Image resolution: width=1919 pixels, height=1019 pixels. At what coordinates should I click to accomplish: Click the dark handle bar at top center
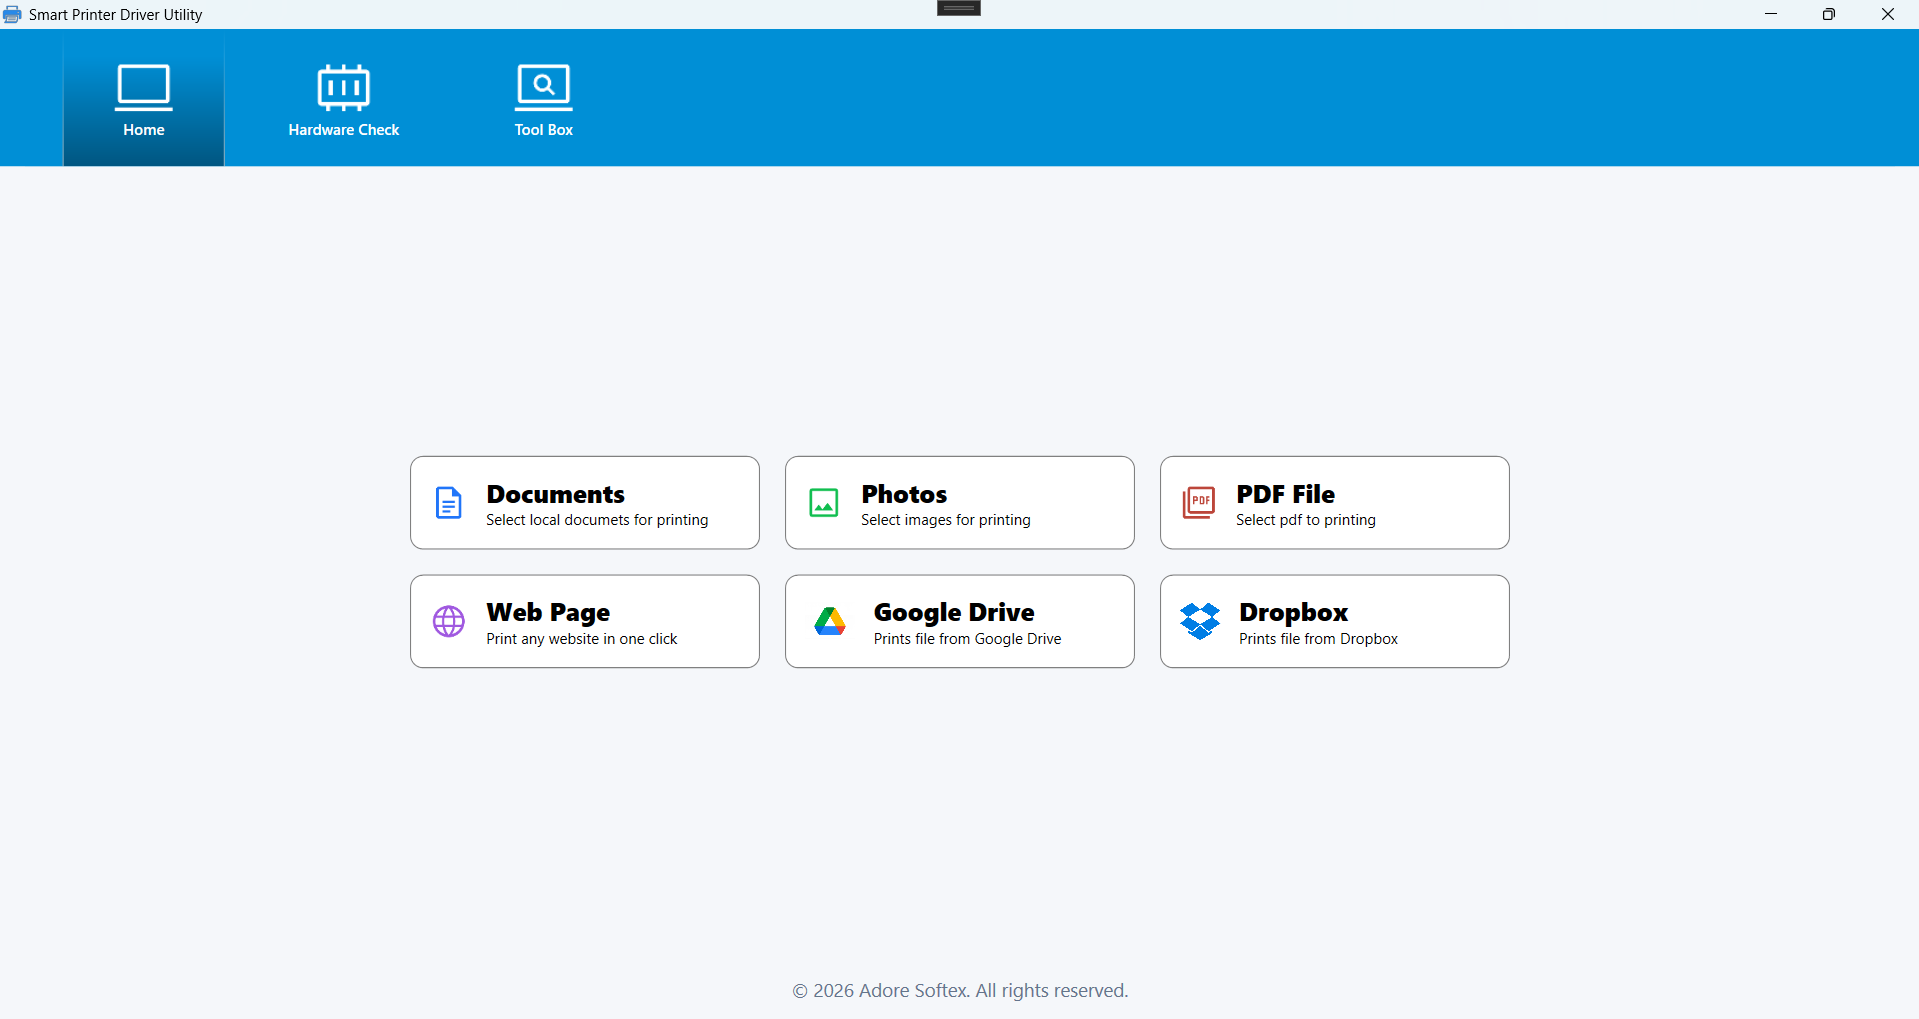click(959, 8)
